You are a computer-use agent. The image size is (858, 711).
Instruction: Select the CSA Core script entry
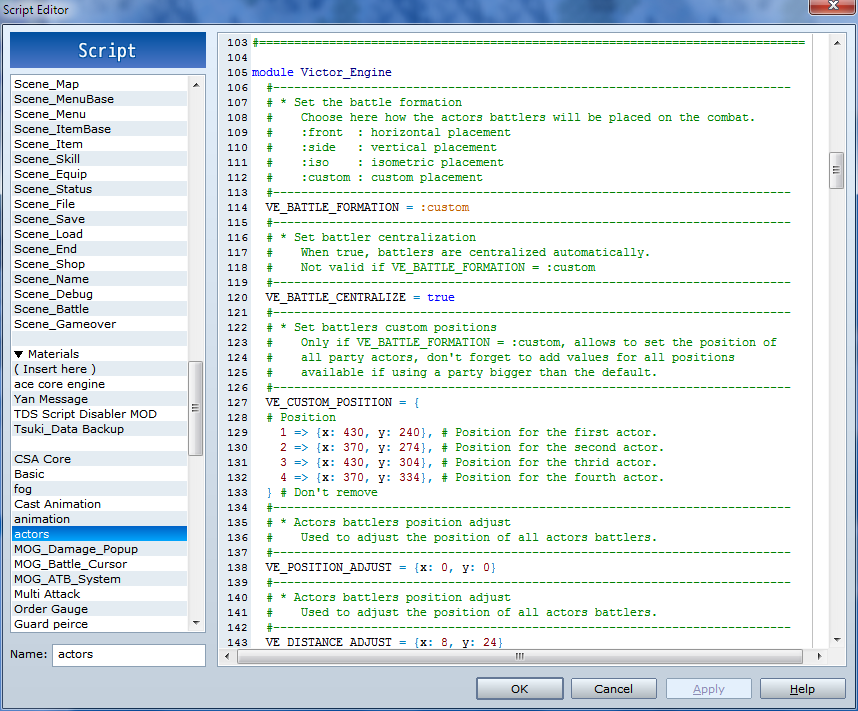point(42,459)
